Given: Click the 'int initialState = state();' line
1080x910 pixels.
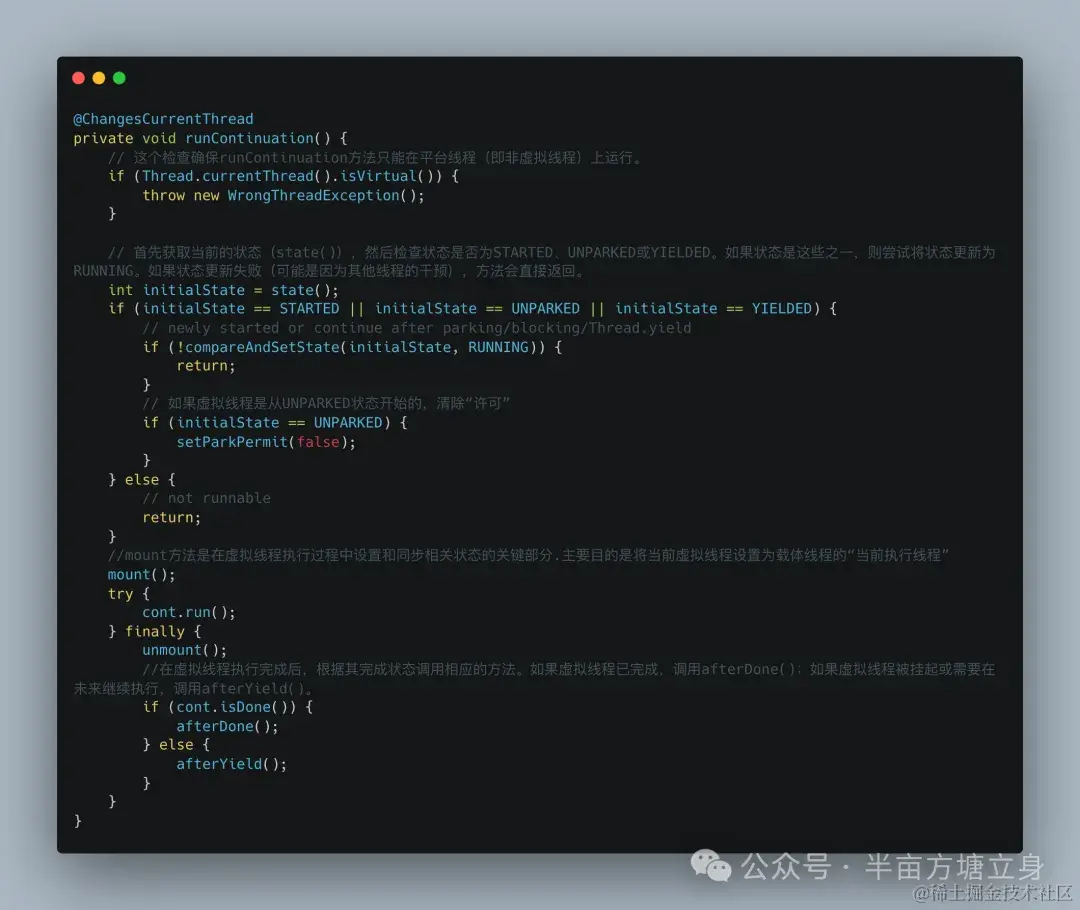Looking at the screenshot, I should tap(223, 290).
